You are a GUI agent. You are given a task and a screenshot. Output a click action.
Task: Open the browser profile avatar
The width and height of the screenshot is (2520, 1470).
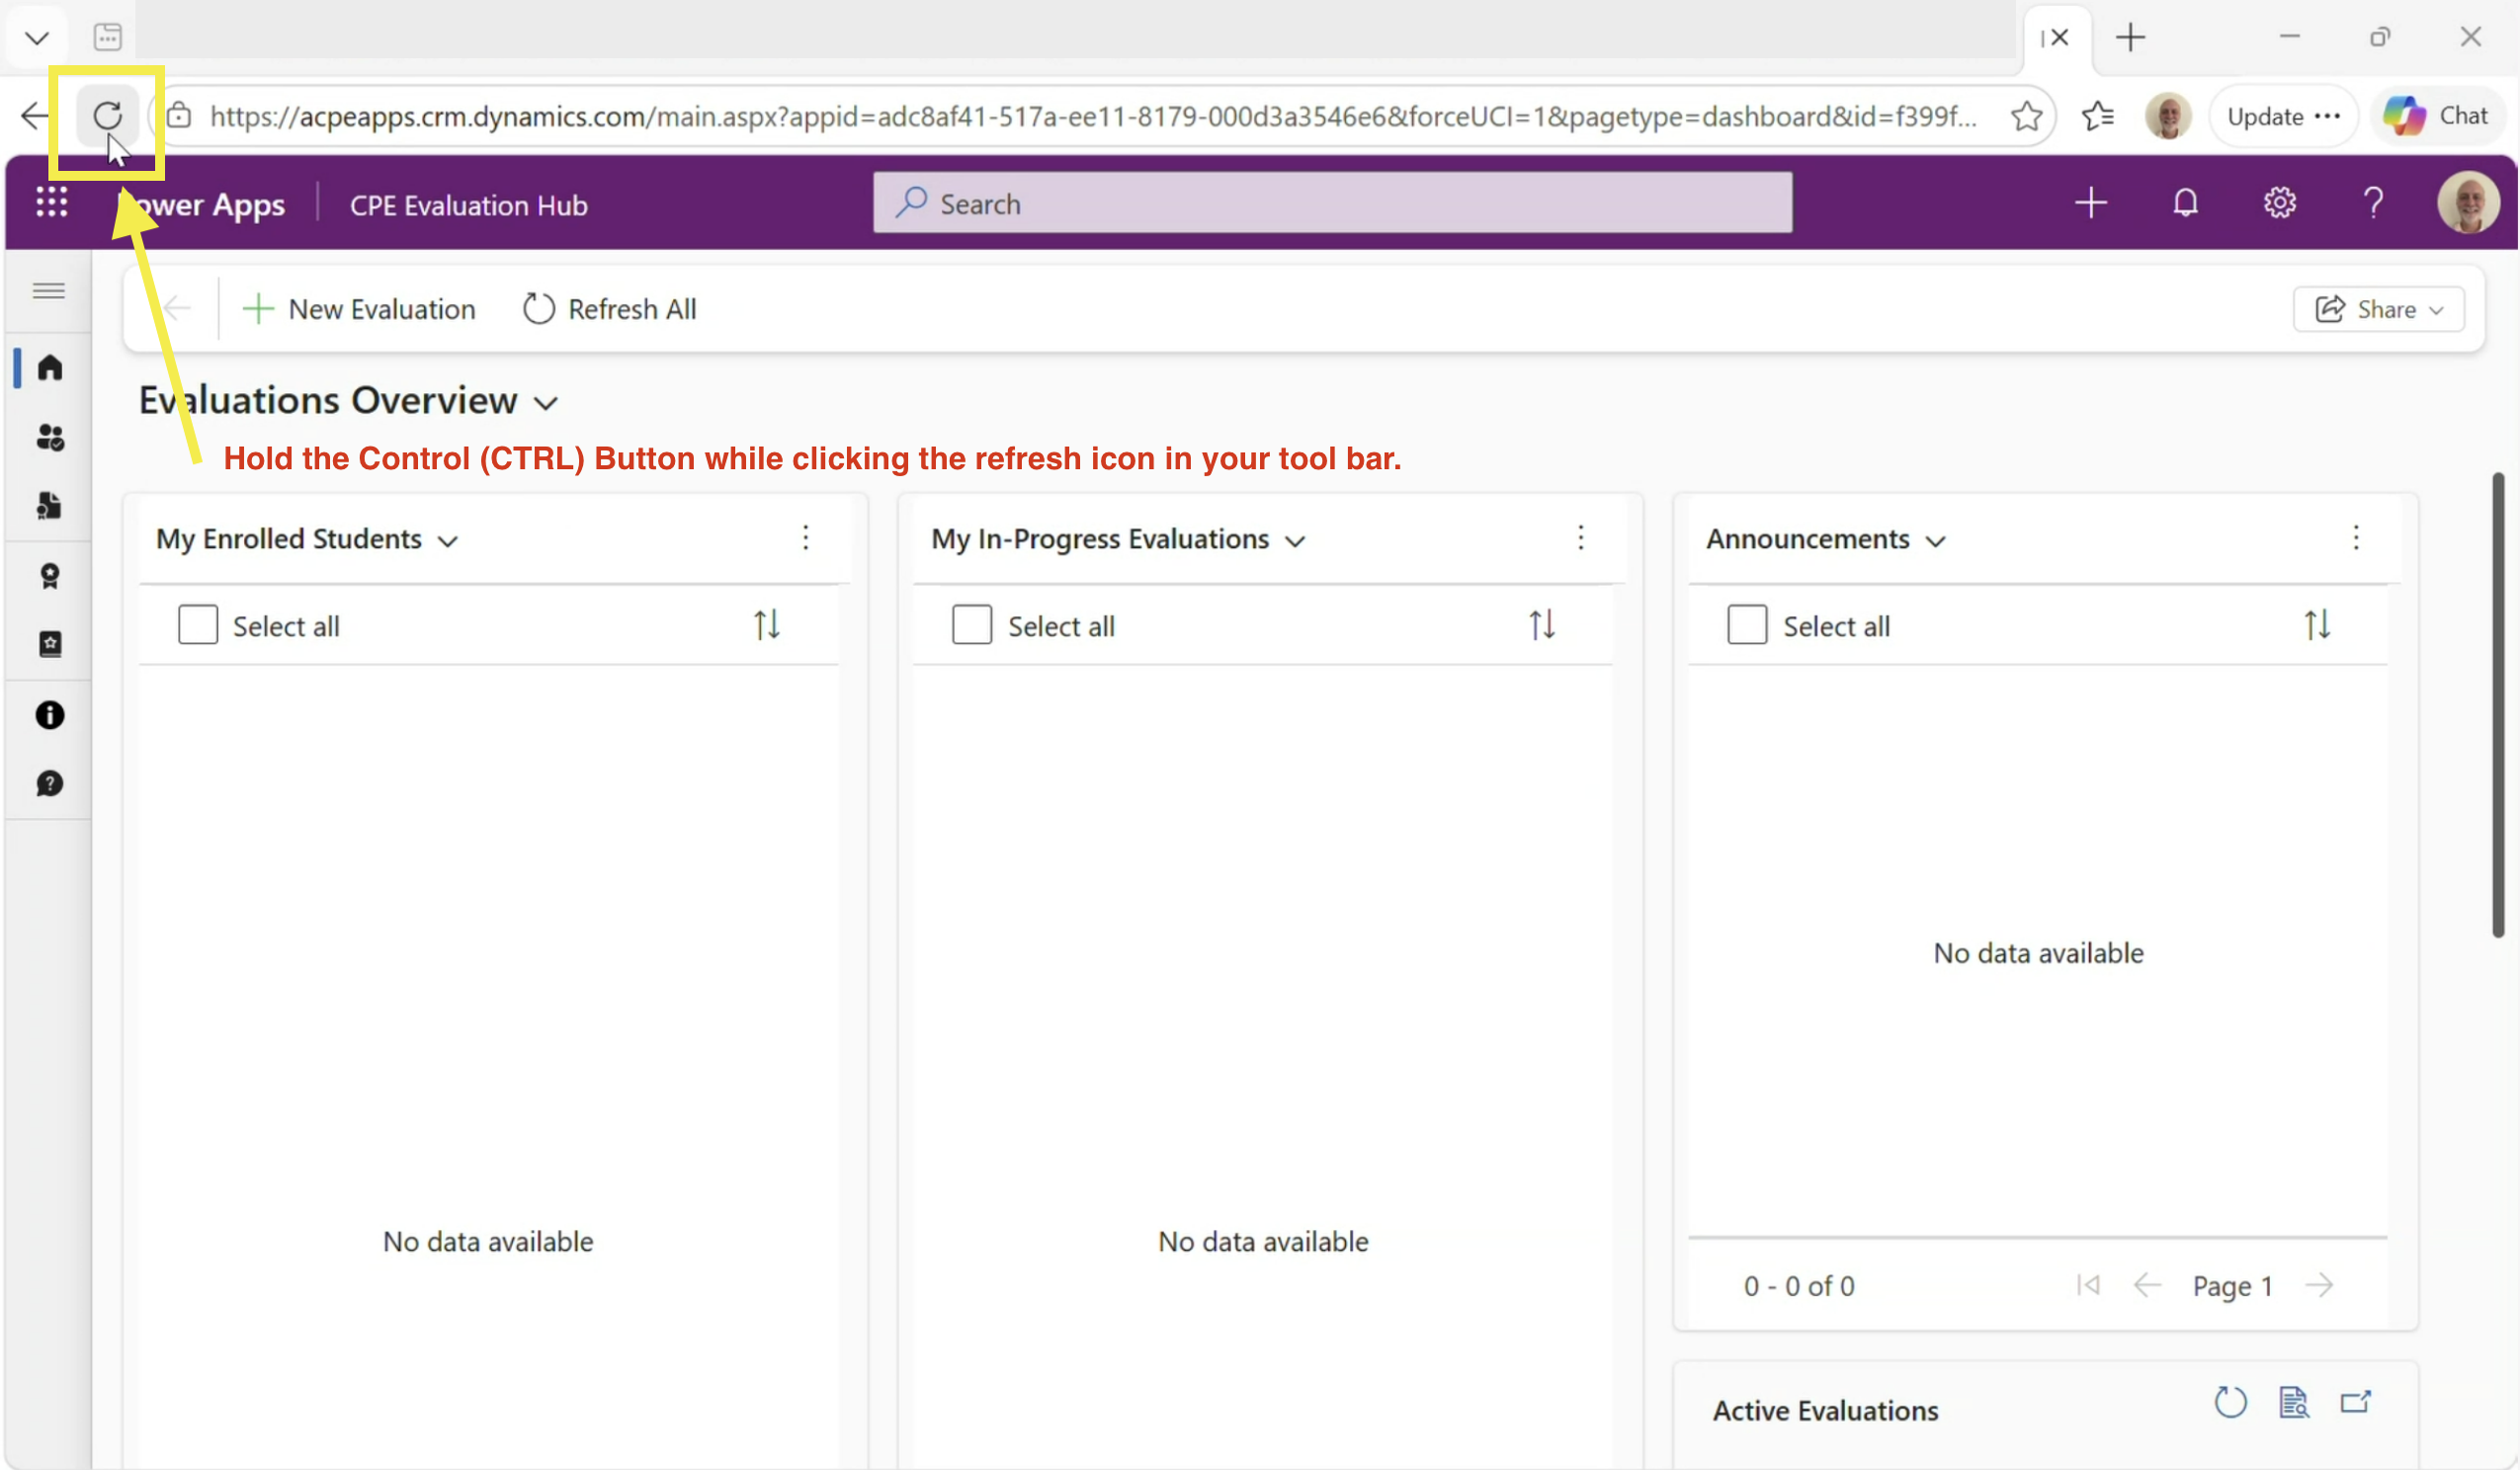pos(2168,116)
